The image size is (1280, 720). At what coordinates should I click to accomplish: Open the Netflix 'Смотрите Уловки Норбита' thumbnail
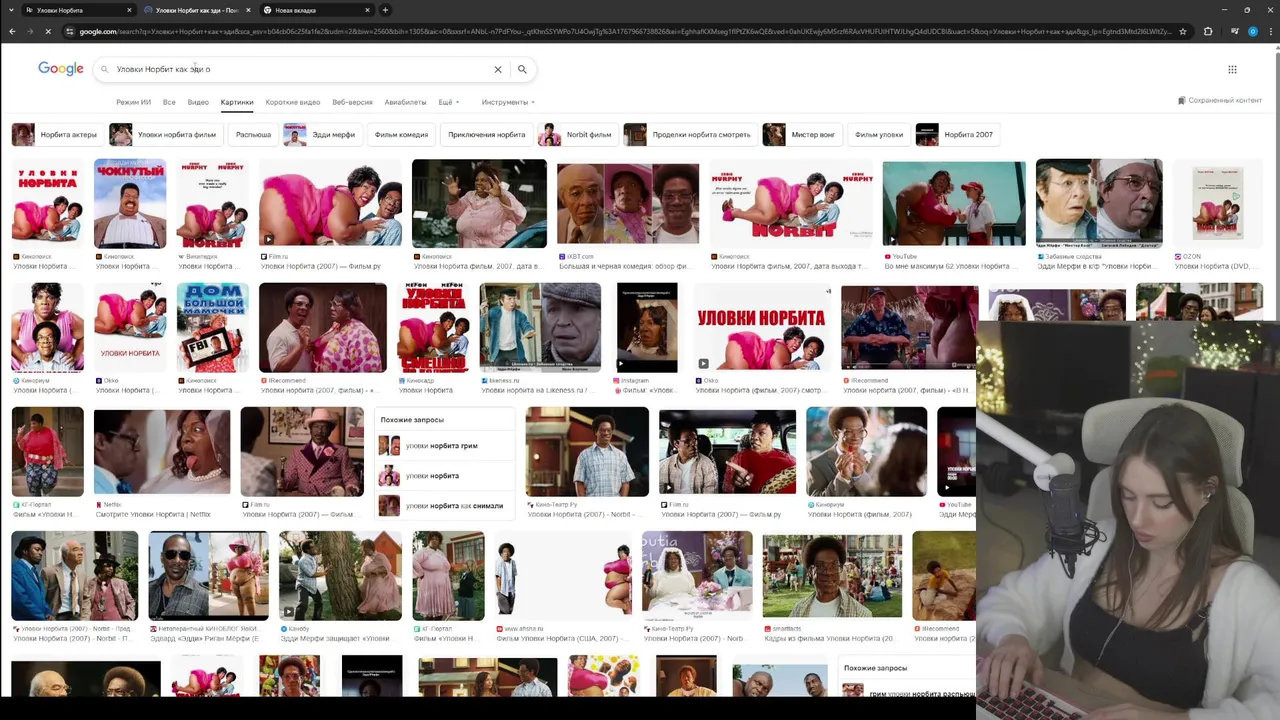click(162, 452)
